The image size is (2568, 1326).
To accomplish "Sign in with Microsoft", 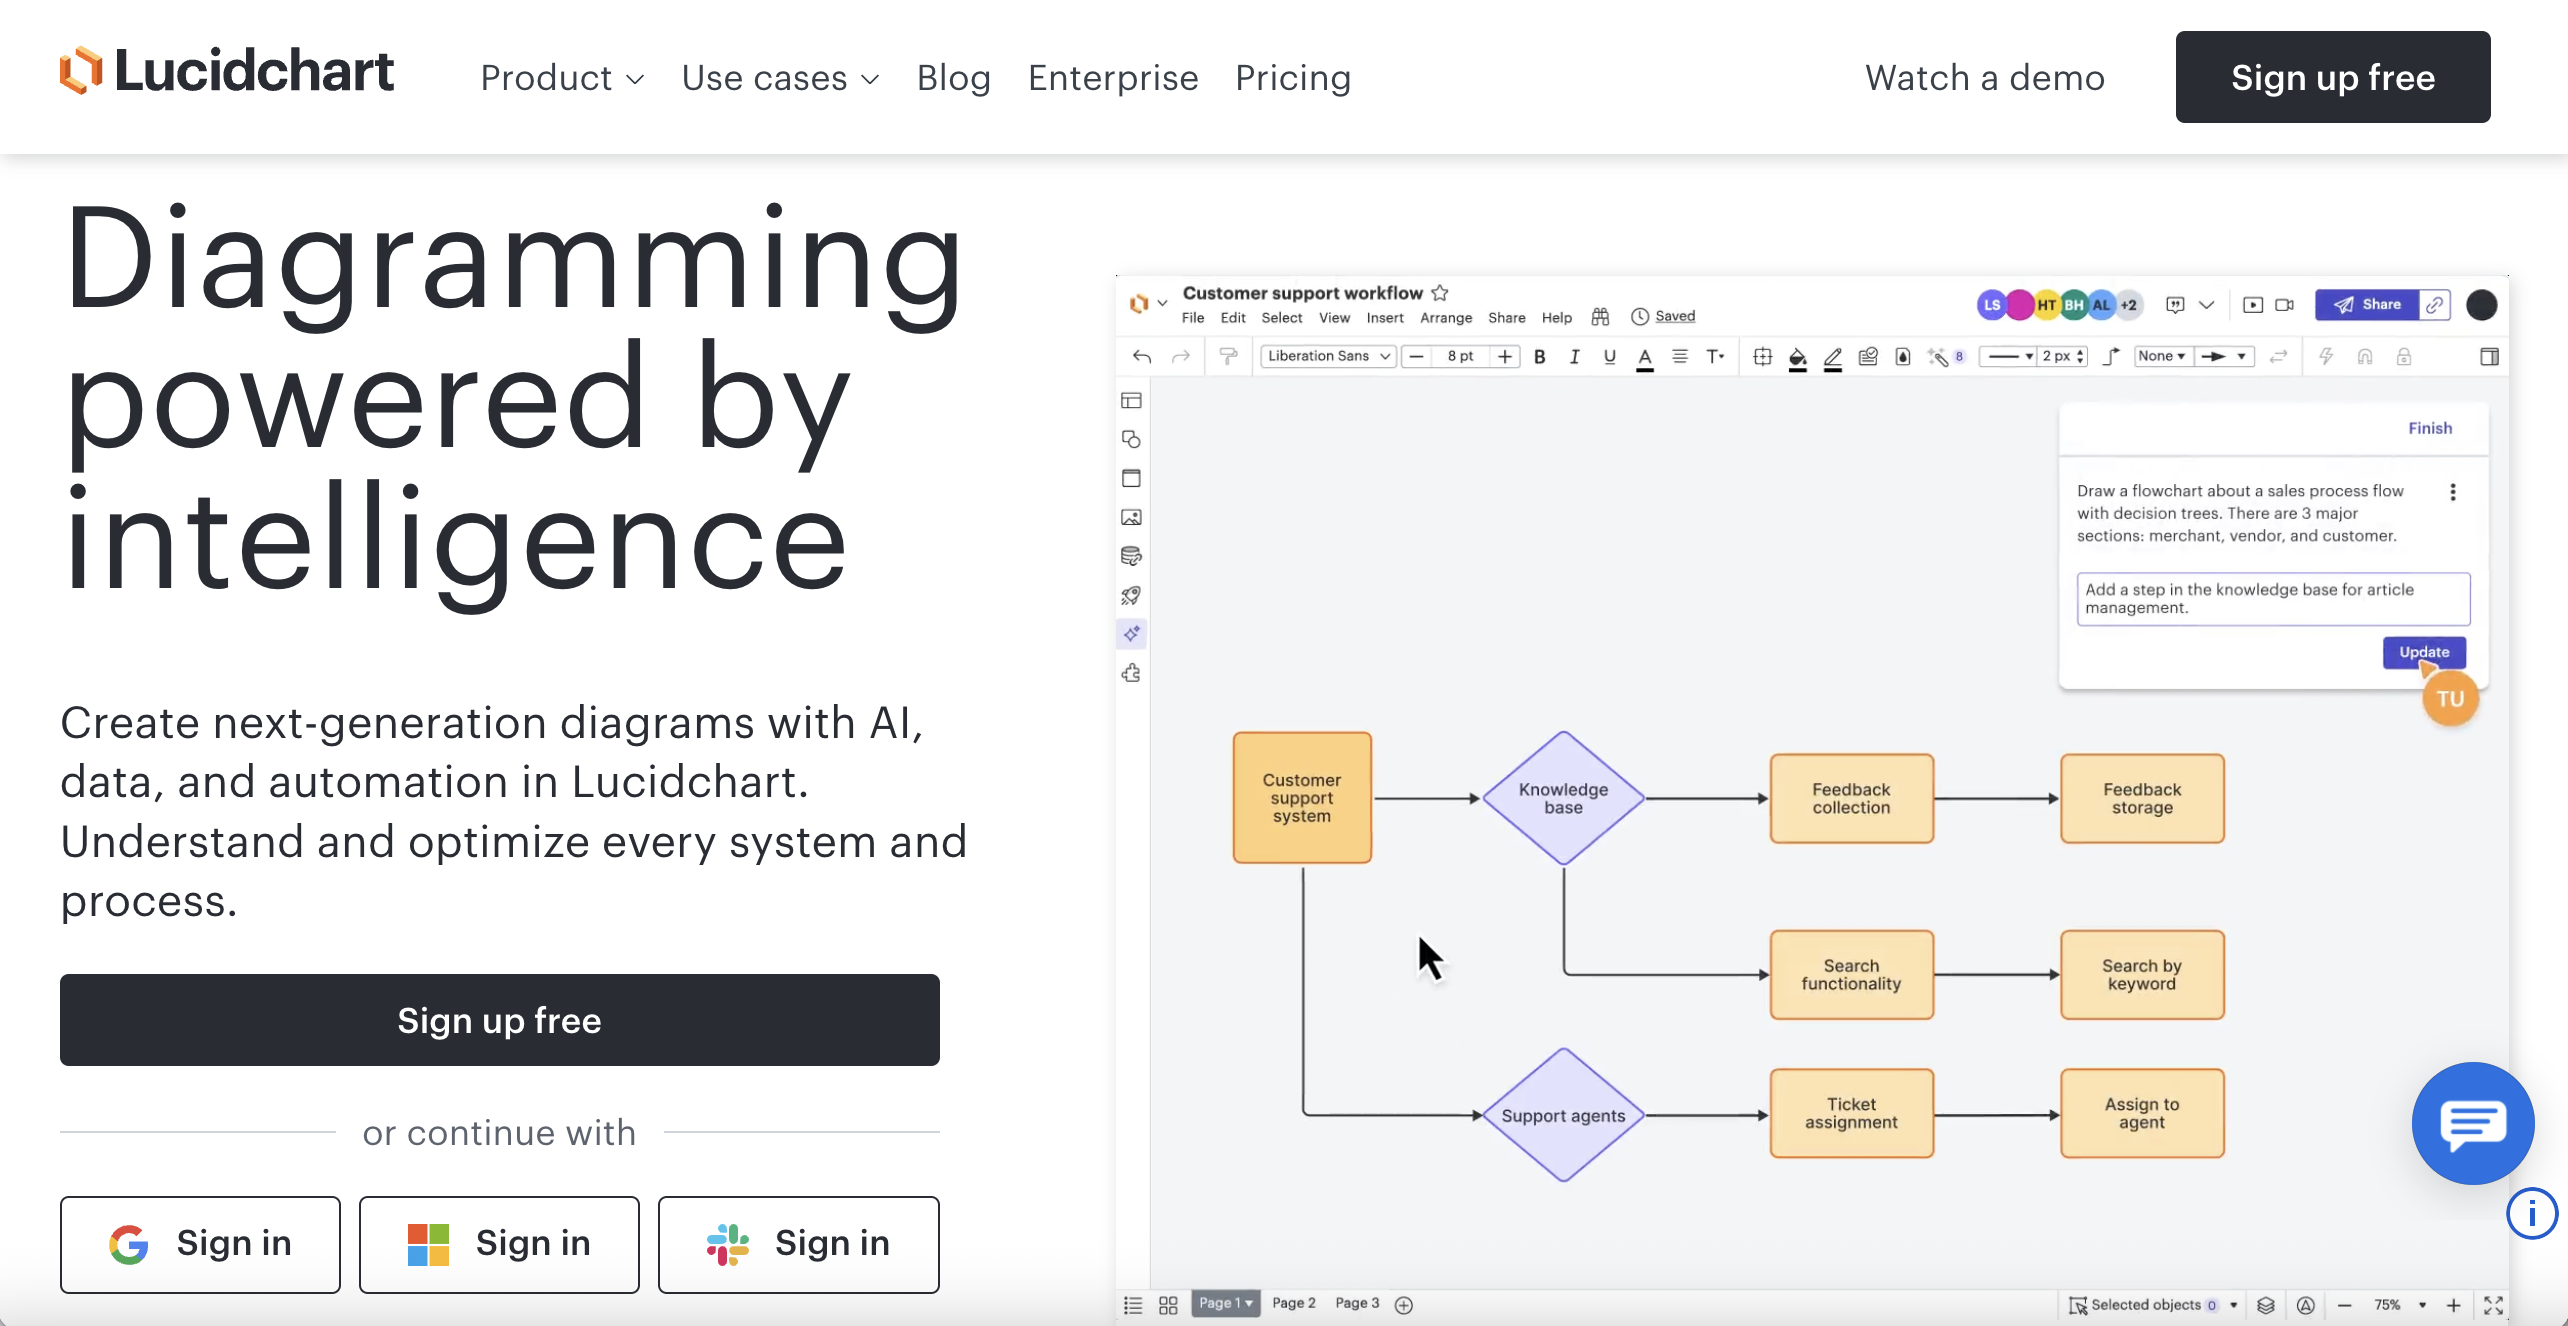I will 499,1244.
